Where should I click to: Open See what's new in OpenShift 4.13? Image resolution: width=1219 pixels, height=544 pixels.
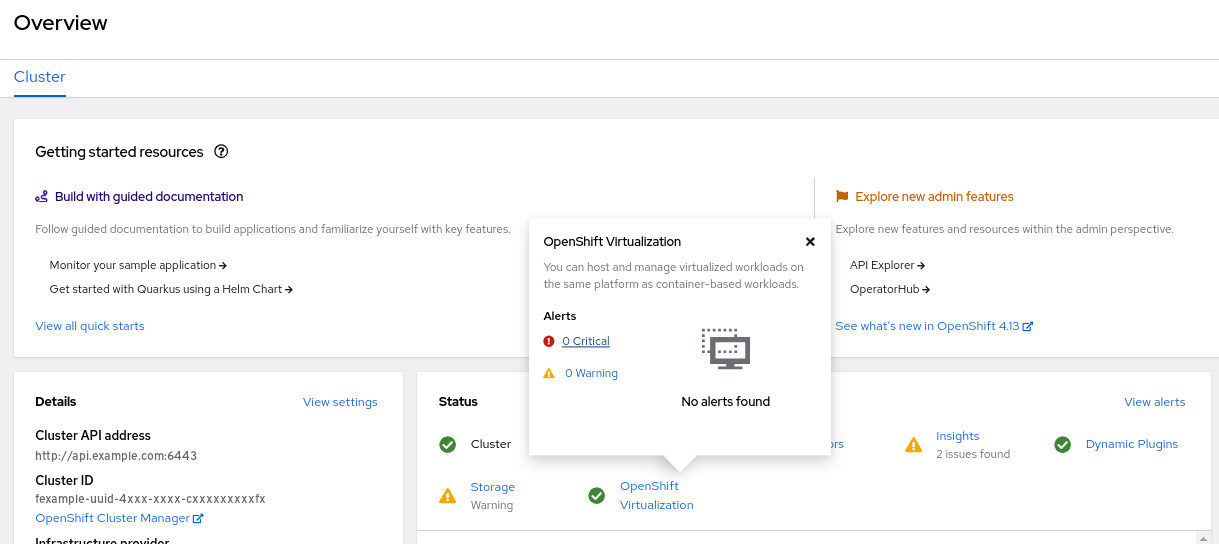click(933, 326)
